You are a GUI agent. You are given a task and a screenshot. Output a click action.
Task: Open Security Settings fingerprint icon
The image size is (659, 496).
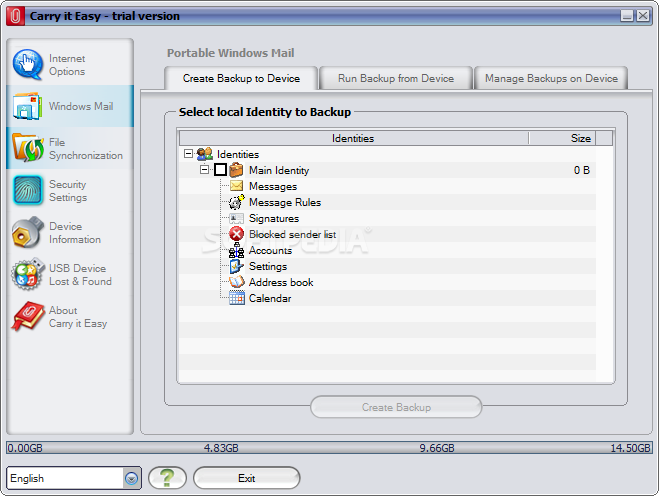28,190
